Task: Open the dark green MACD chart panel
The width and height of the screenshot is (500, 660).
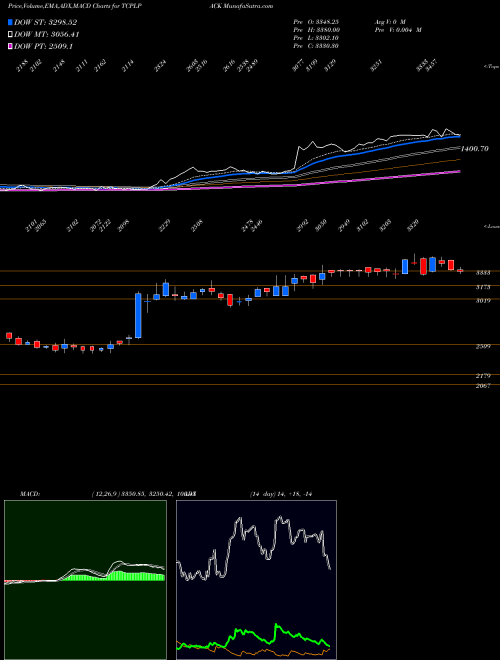Action: [x=85, y=580]
